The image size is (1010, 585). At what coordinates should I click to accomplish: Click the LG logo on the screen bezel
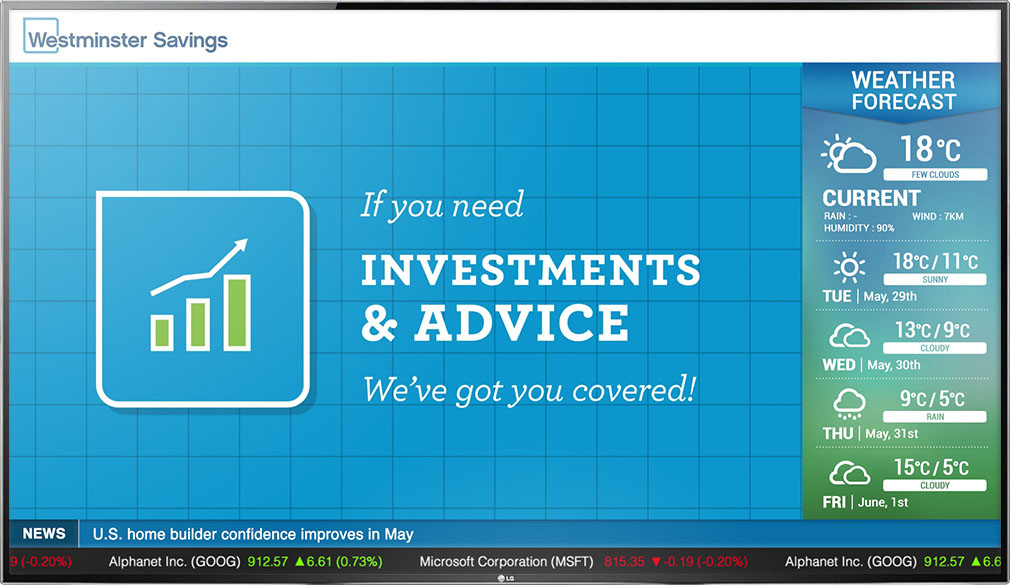click(x=505, y=577)
